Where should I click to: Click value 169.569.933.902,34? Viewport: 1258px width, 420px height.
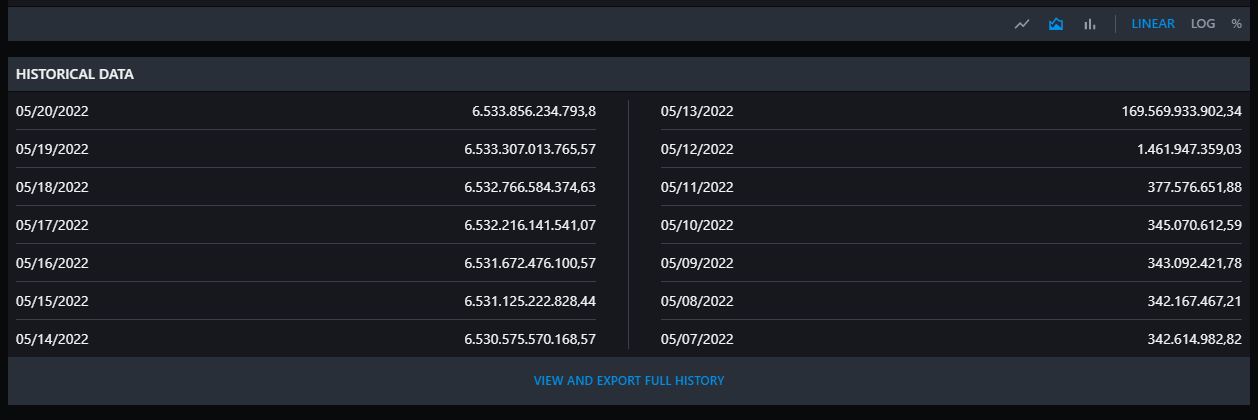(x=1182, y=111)
